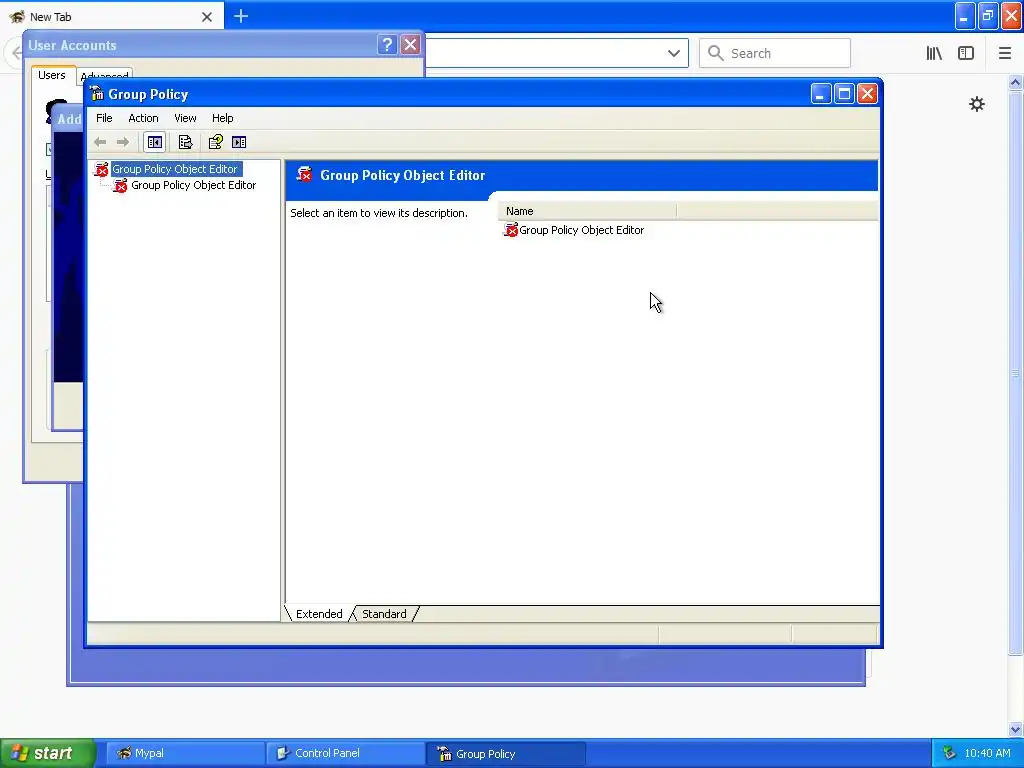Click the Group Policy taskbar button
This screenshot has width=1024, height=768.
506,753
